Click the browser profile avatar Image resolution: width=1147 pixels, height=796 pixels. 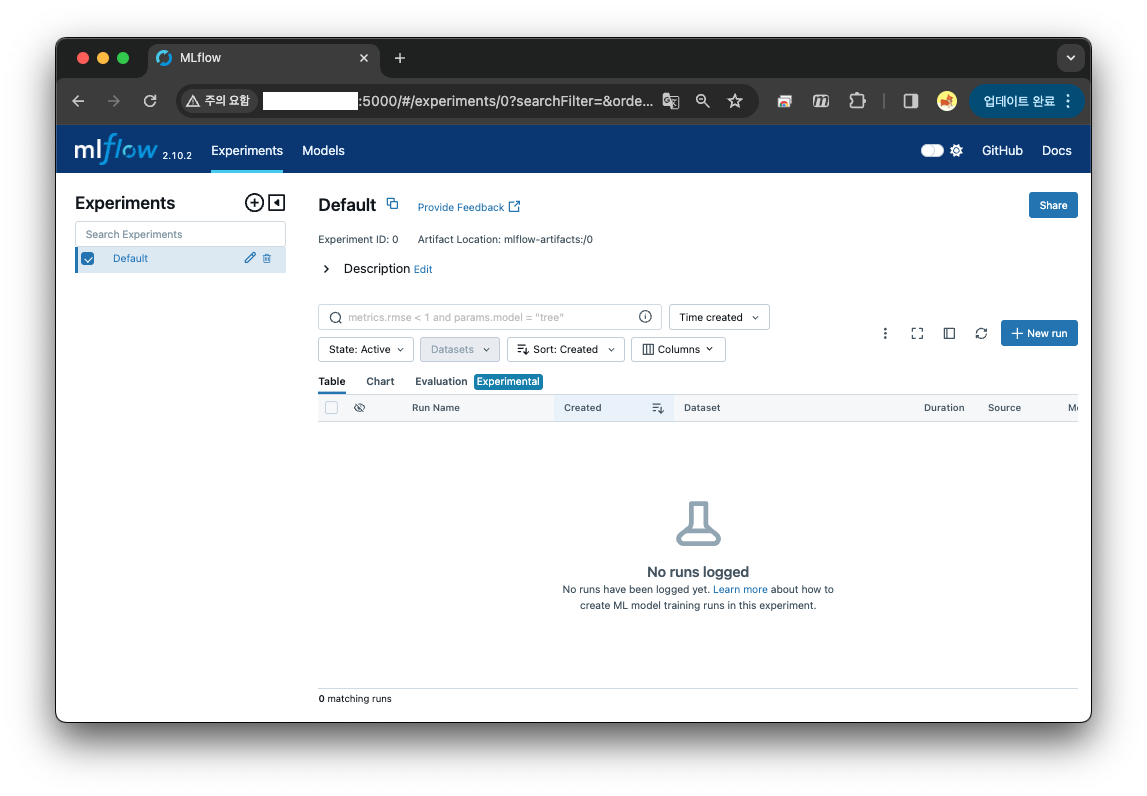click(947, 101)
